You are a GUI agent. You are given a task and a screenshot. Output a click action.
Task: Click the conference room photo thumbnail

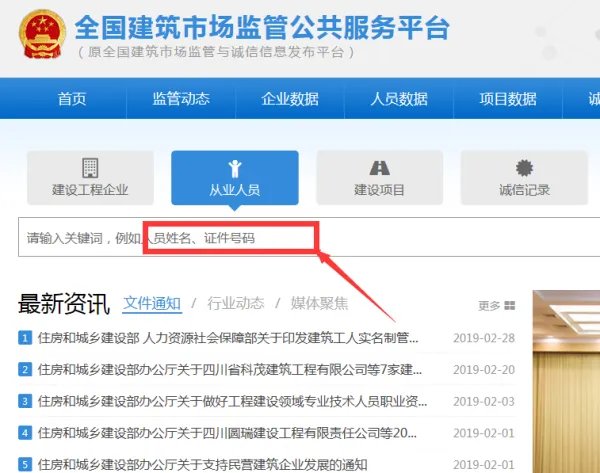(x=566, y=382)
